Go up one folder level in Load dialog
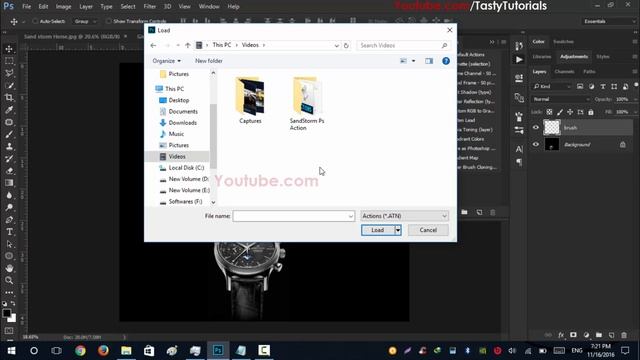The image size is (640, 360). point(187,45)
